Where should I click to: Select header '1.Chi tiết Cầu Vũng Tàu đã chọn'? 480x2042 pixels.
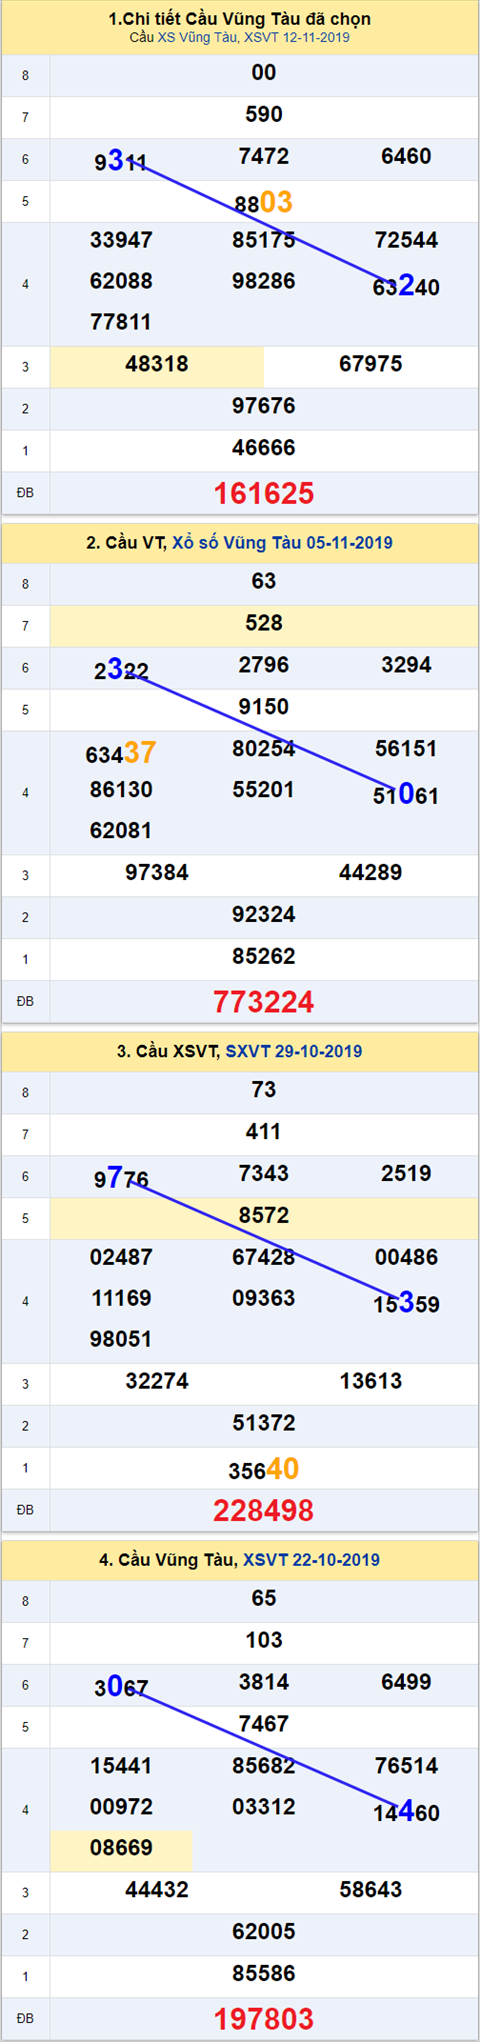tap(240, 19)
